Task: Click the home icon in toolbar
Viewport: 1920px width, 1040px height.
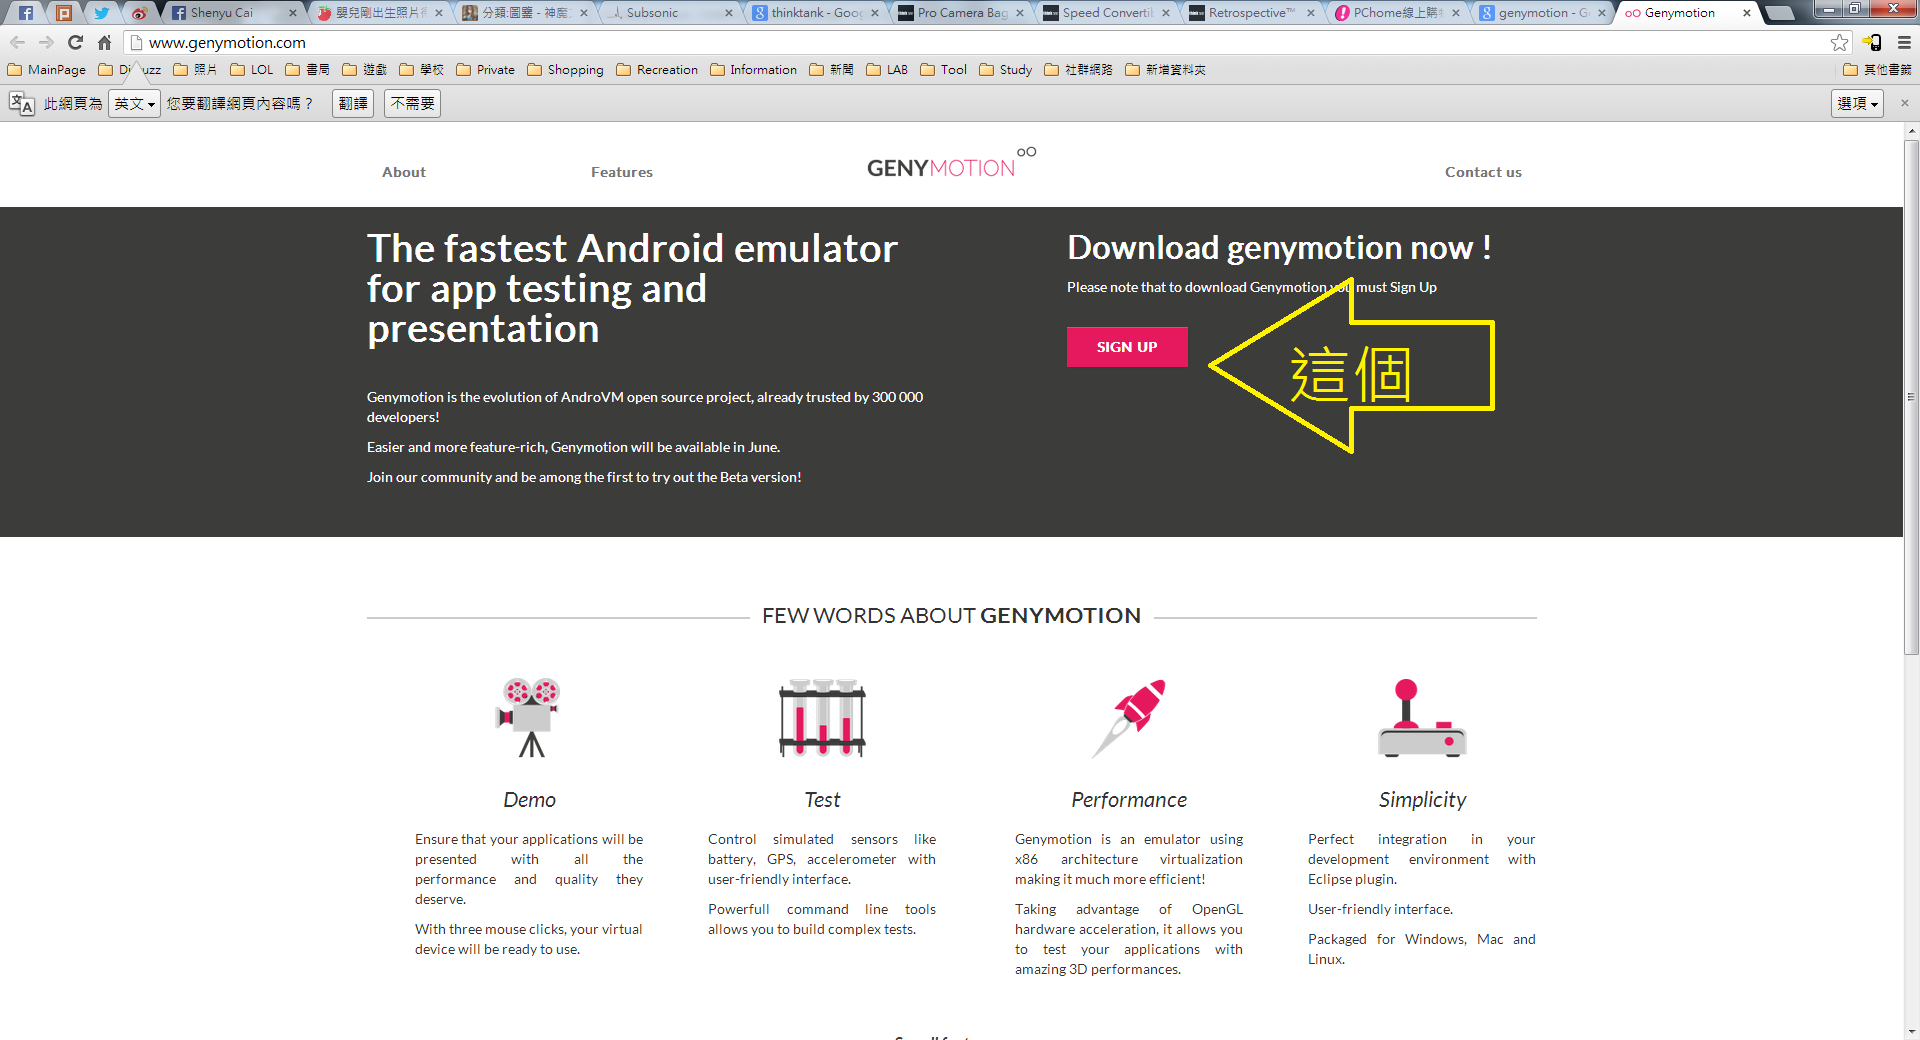Action: pos(104,42)
